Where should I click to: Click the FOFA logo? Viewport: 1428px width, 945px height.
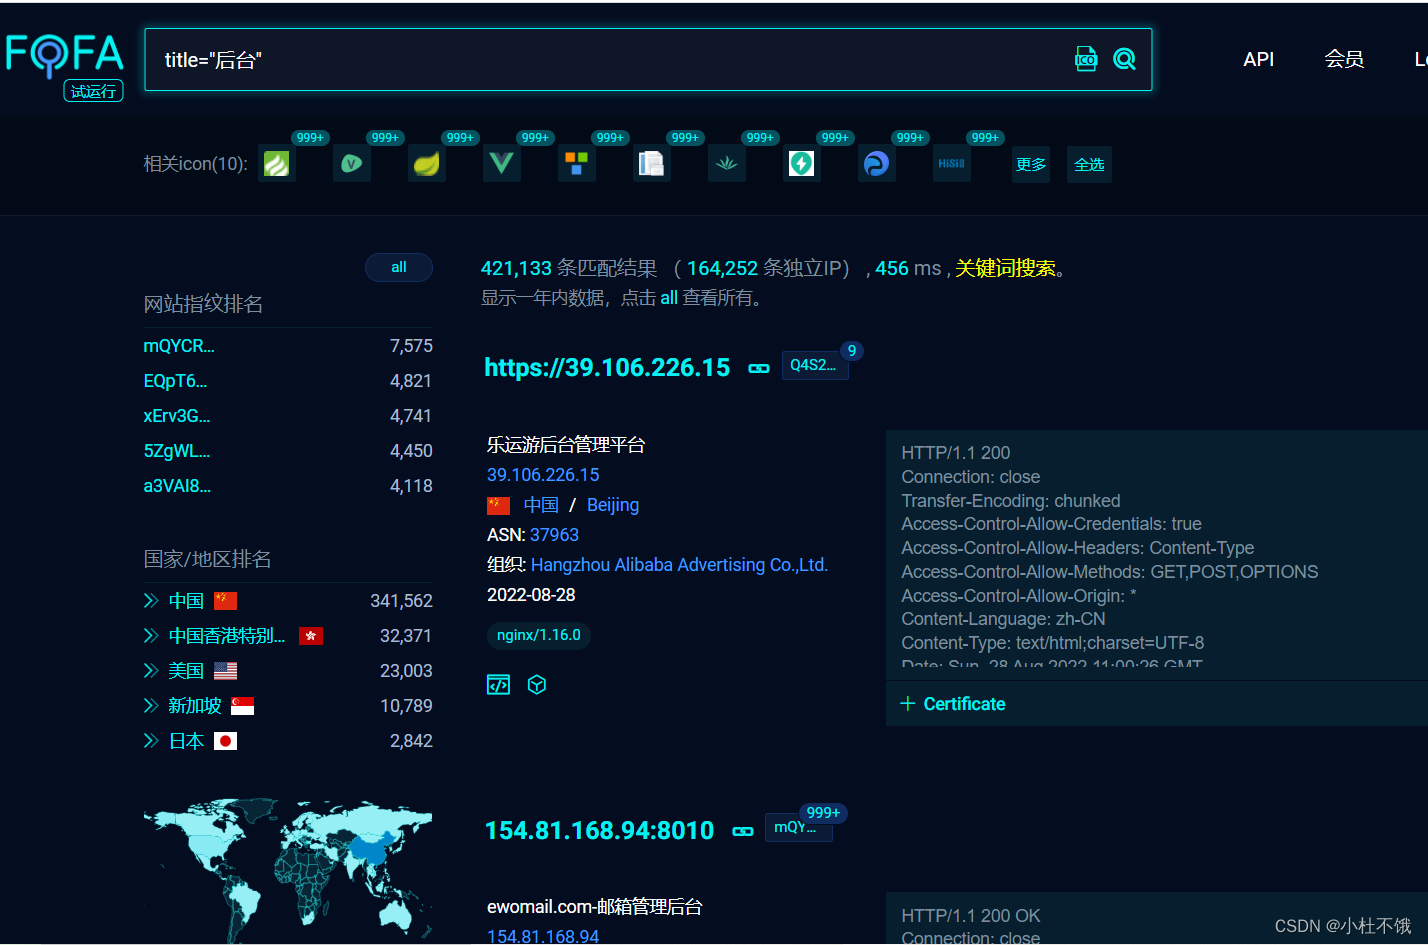click(64, 55)
